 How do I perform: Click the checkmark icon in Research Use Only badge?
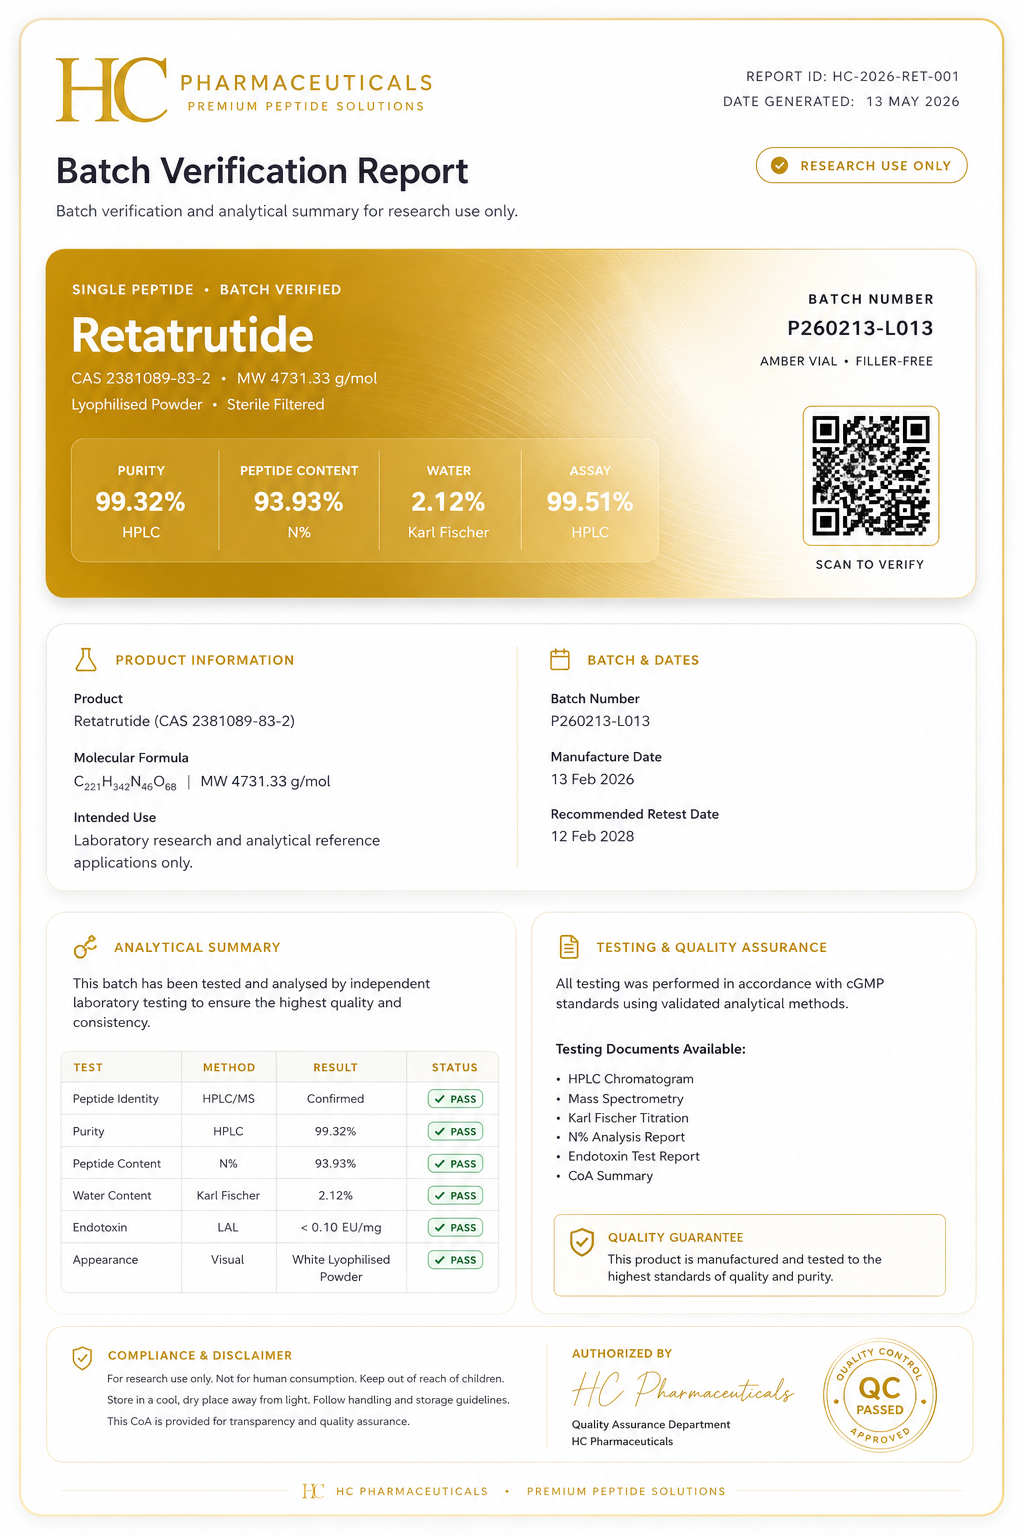pos(780,166)
